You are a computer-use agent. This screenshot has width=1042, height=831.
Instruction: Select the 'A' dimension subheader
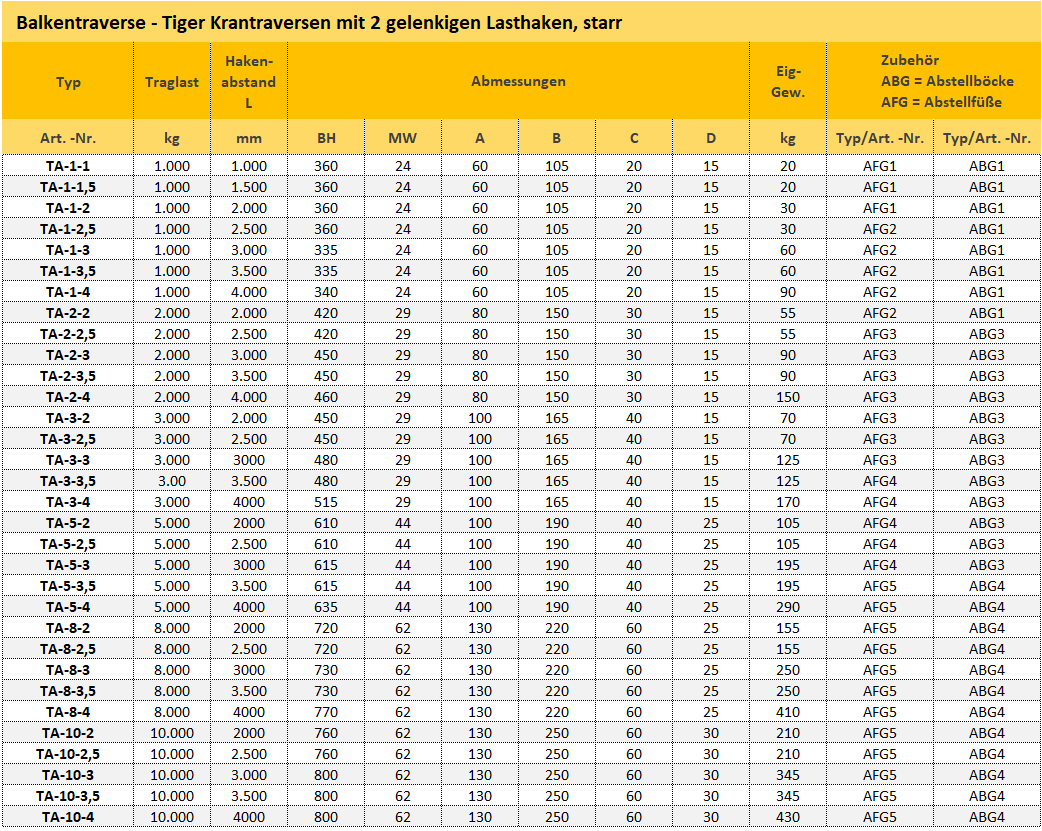[480, 138]
